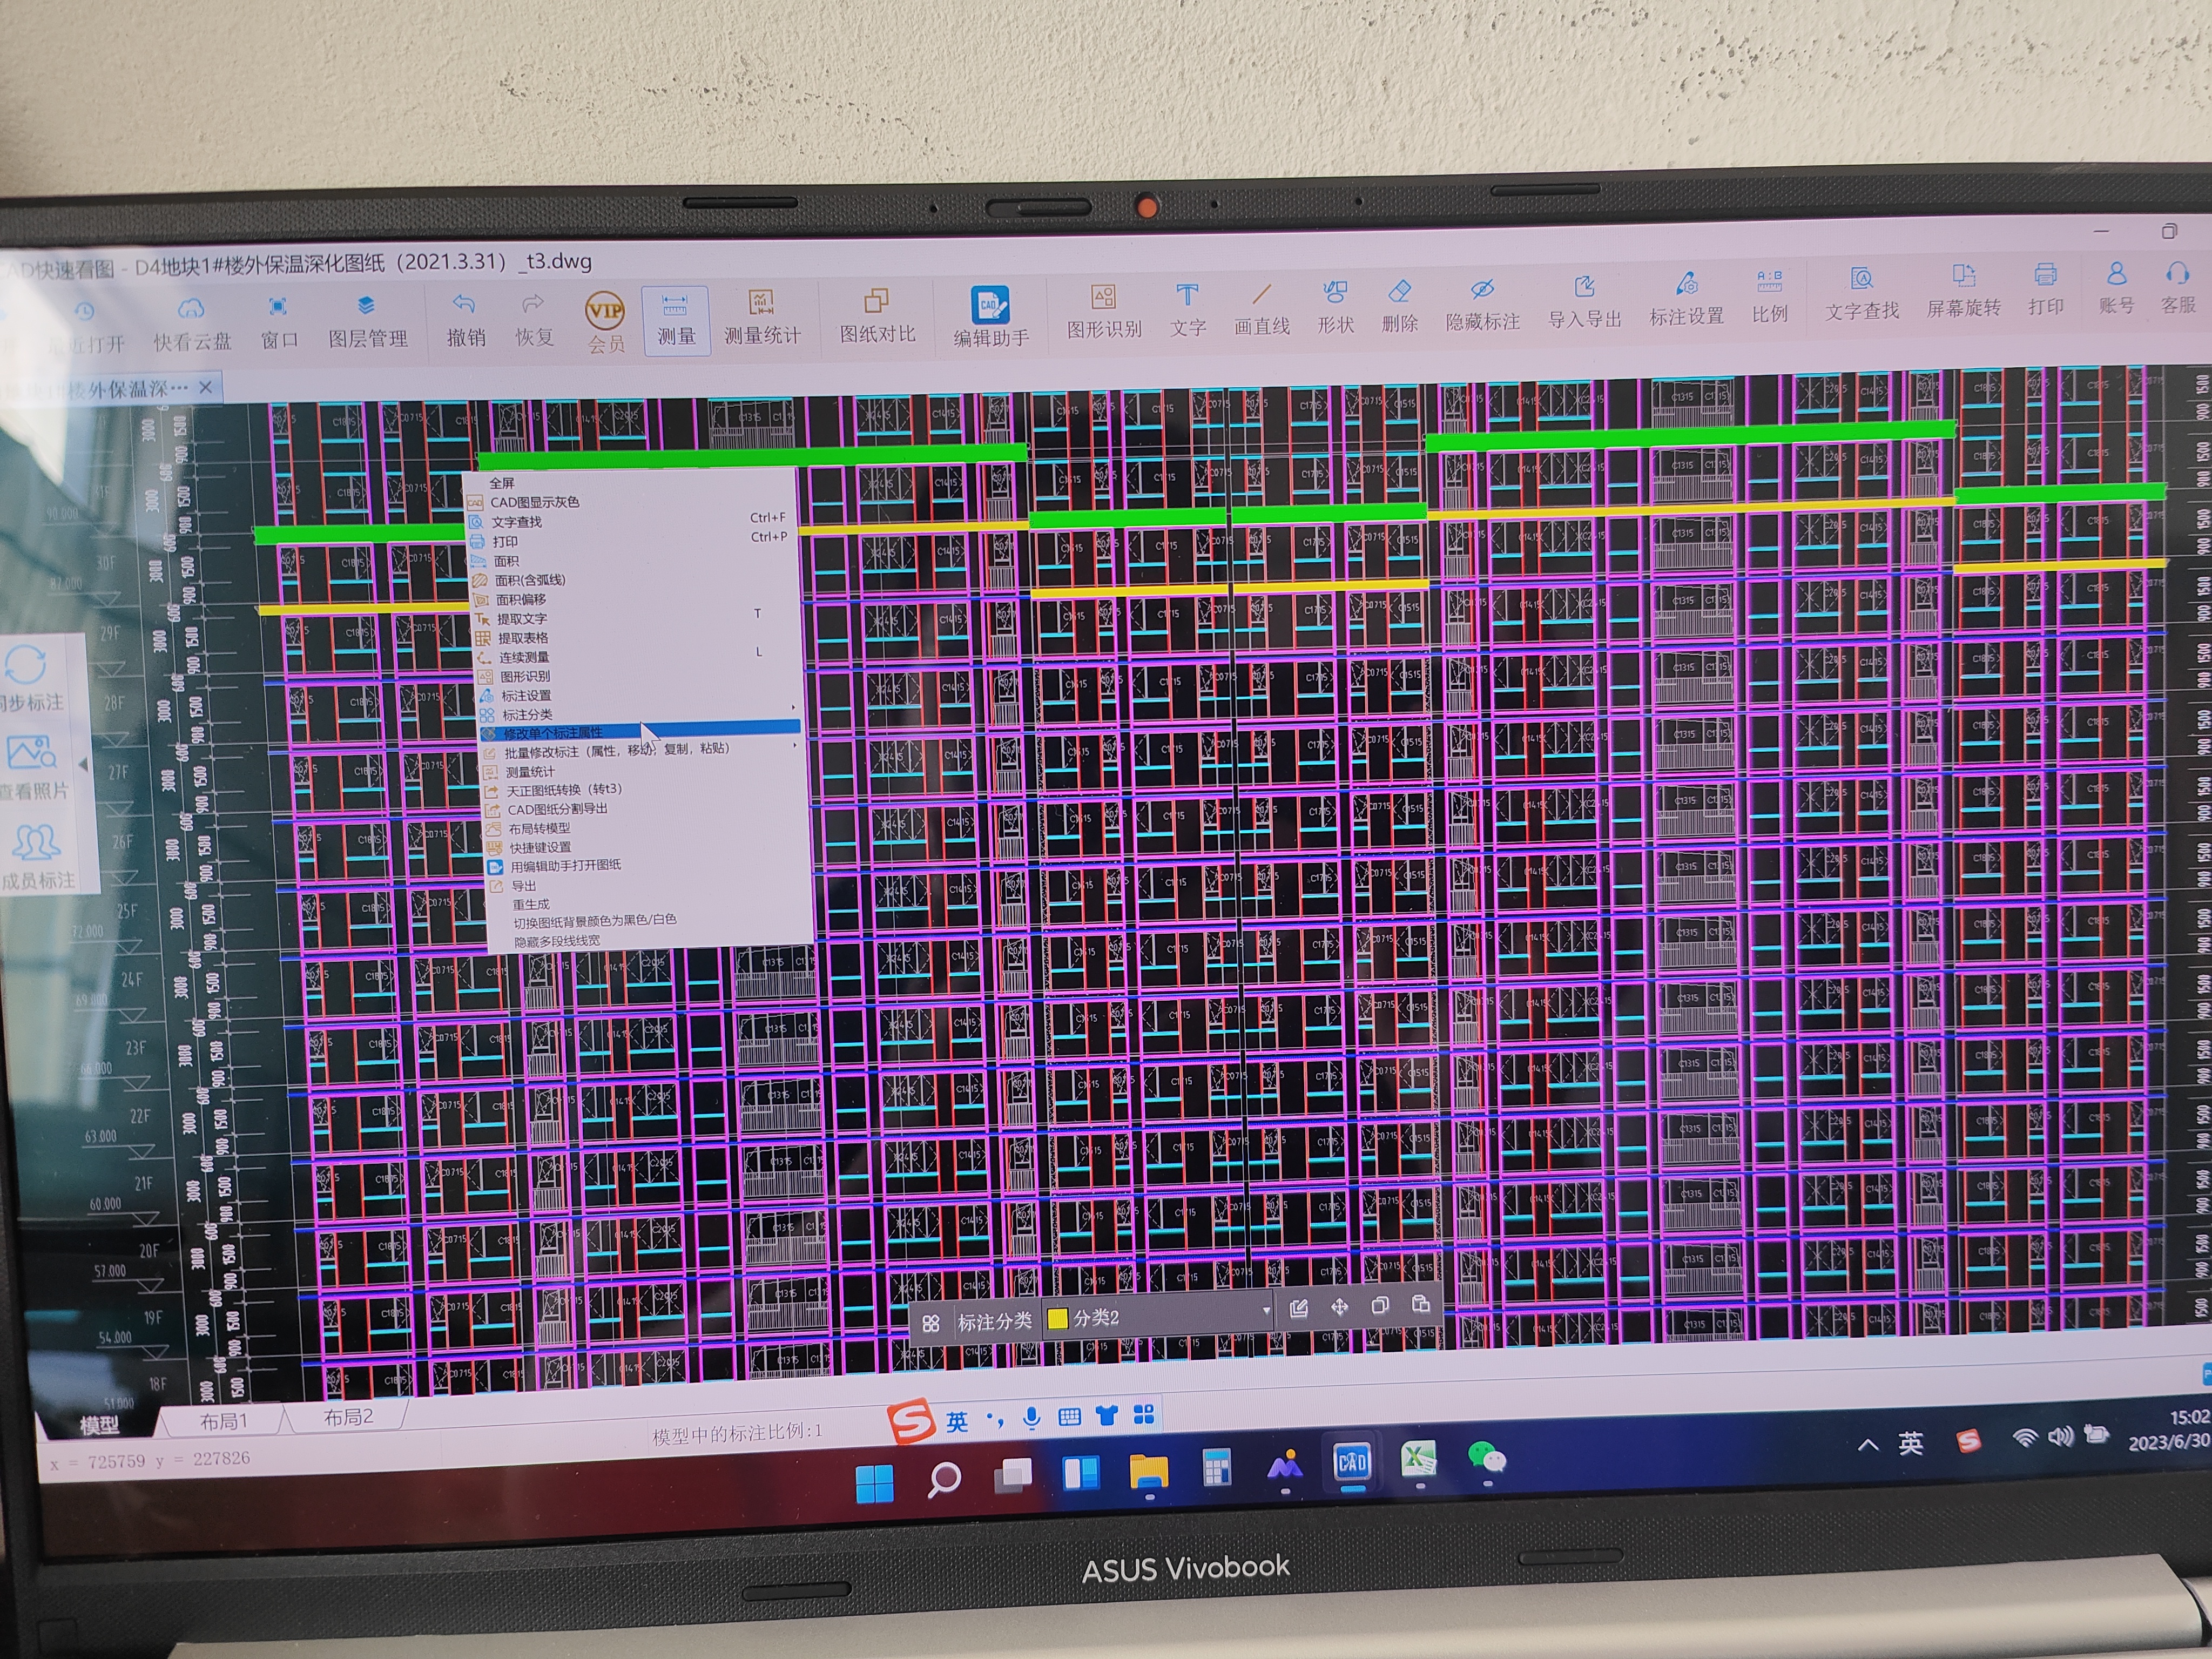Screen dimensions: 2212x1659
Task: Switch to the 模型 model tab
Action: 98,1425
